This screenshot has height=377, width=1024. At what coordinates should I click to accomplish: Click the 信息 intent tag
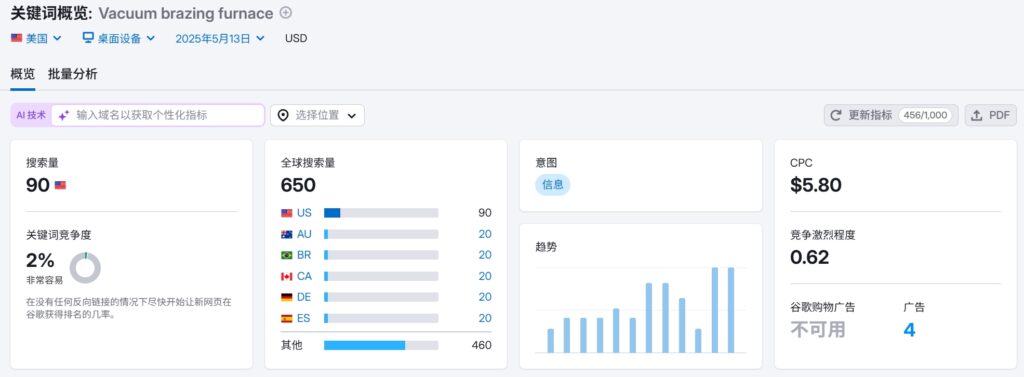tap(552, 184)
